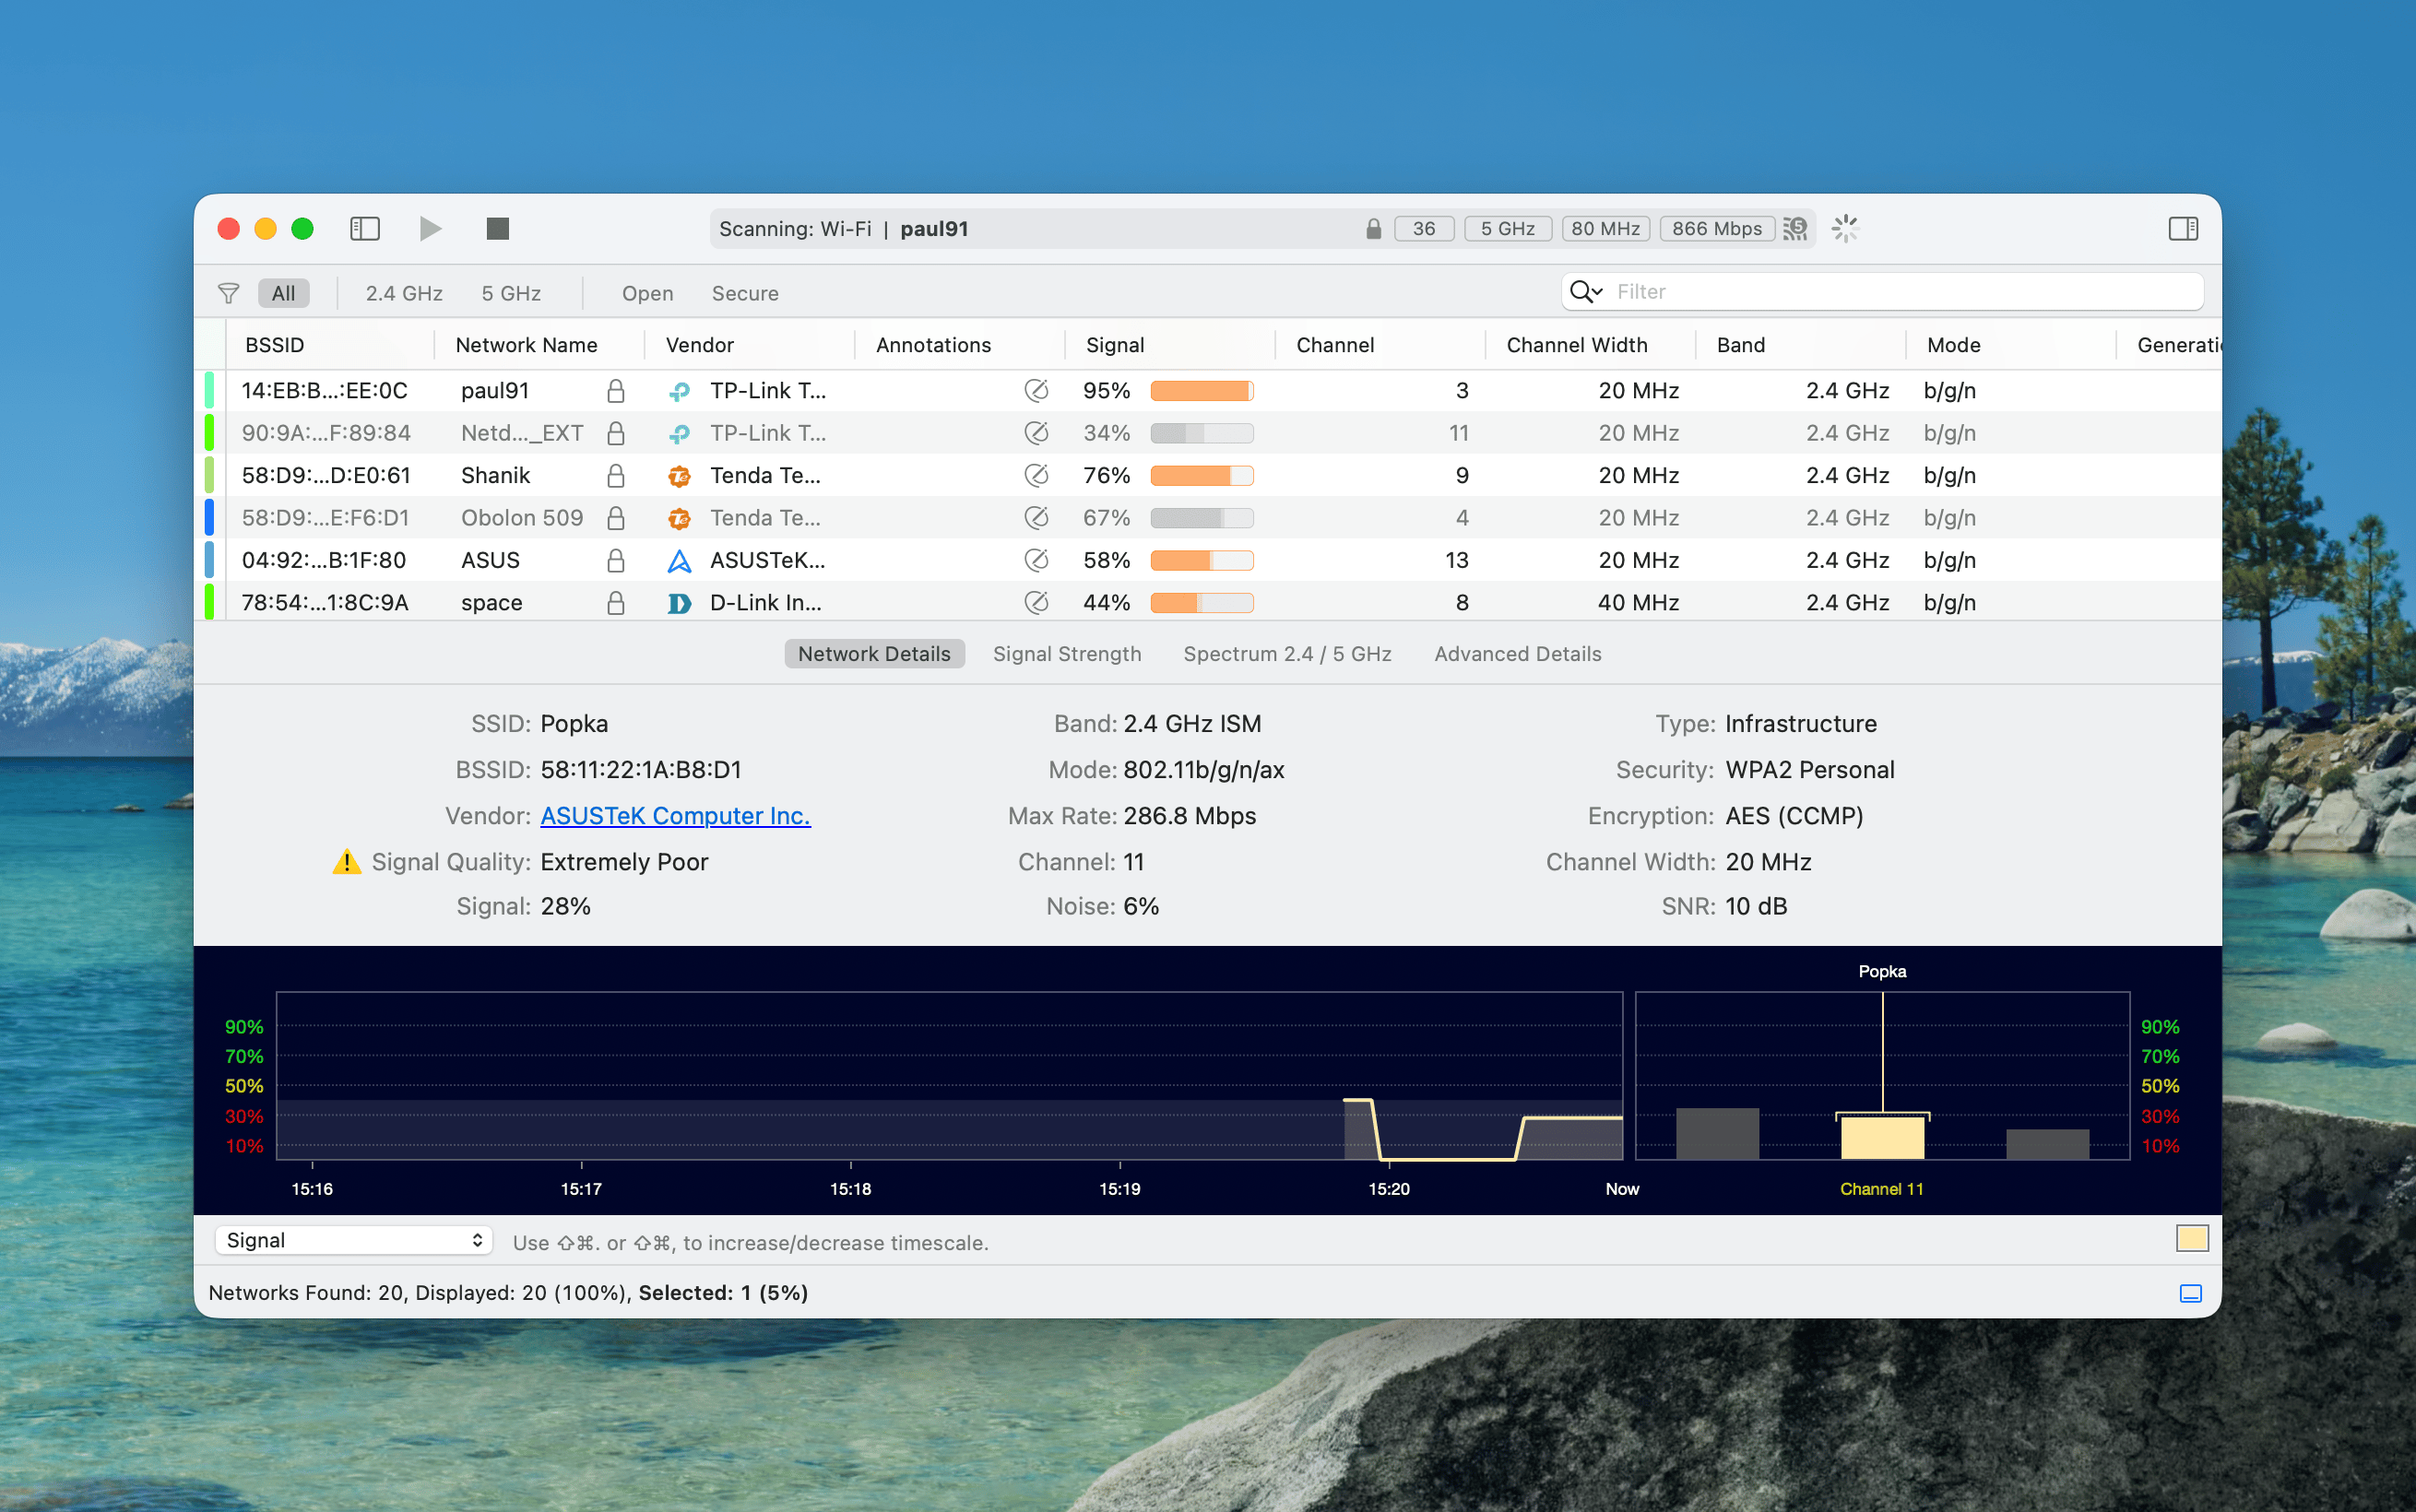
Task: Enable the 2.4 GHz band filter
Action: [x=404, y=293]
